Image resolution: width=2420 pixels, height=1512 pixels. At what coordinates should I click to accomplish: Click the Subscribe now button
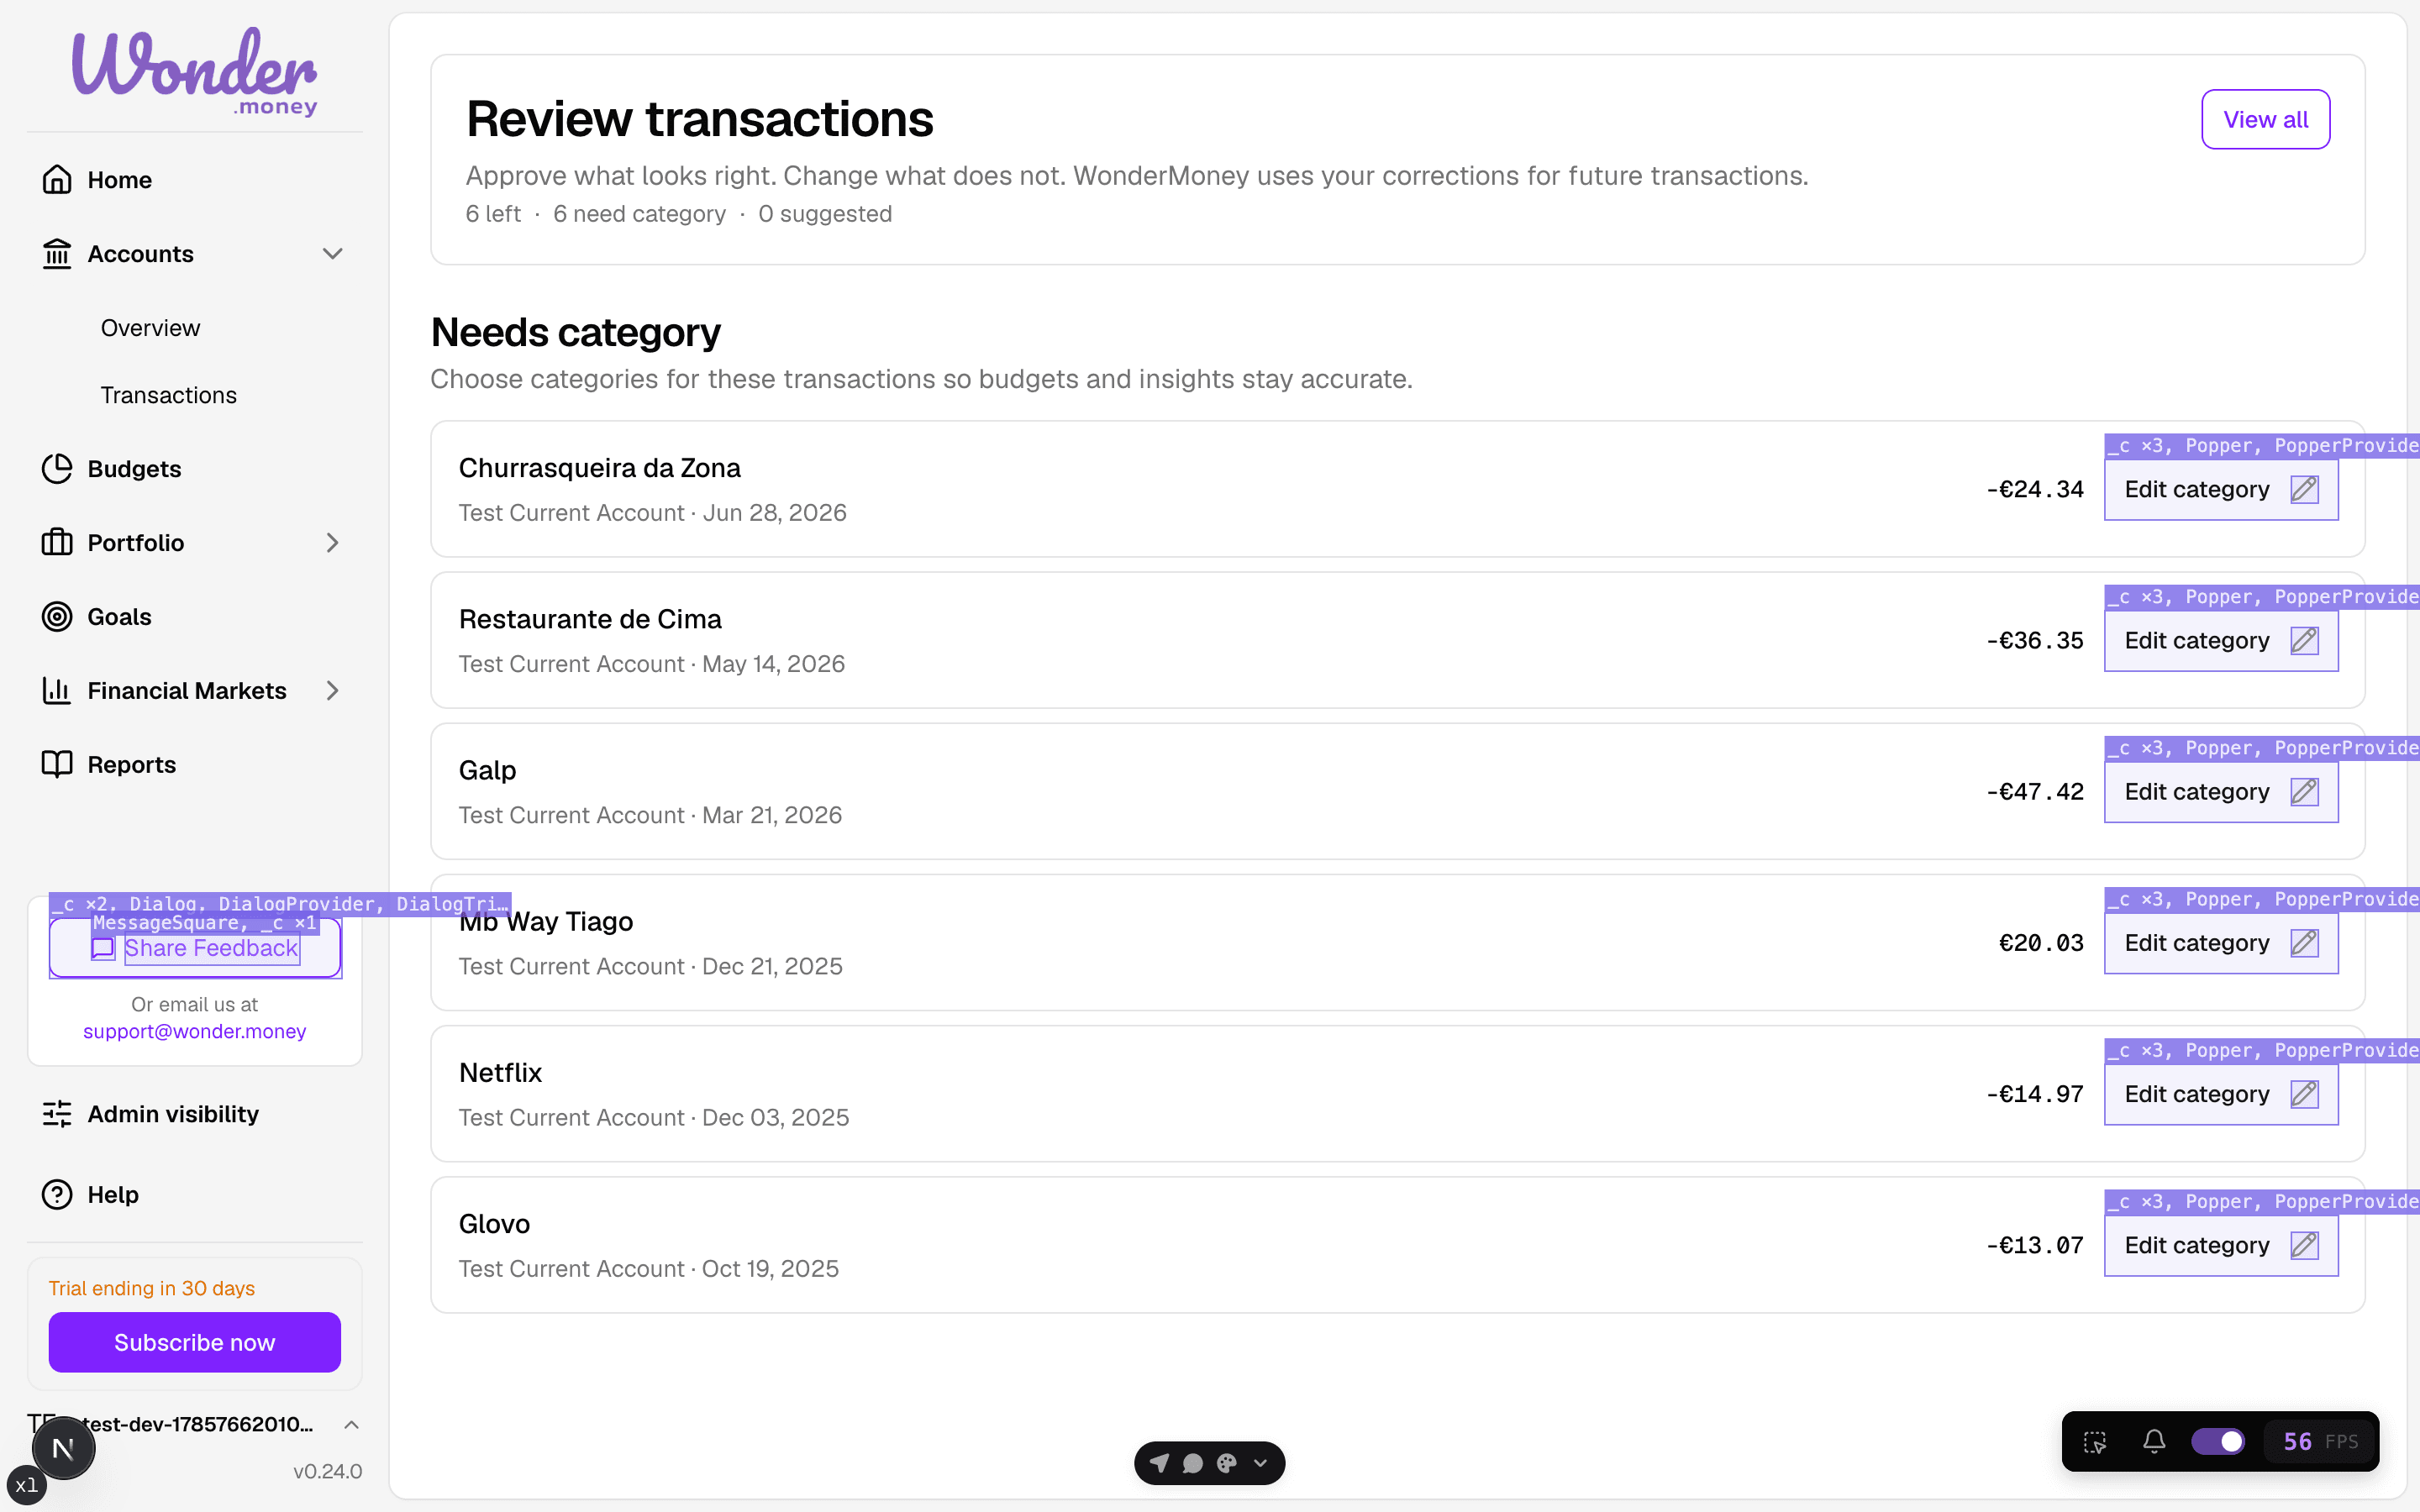coord(194,1342)
